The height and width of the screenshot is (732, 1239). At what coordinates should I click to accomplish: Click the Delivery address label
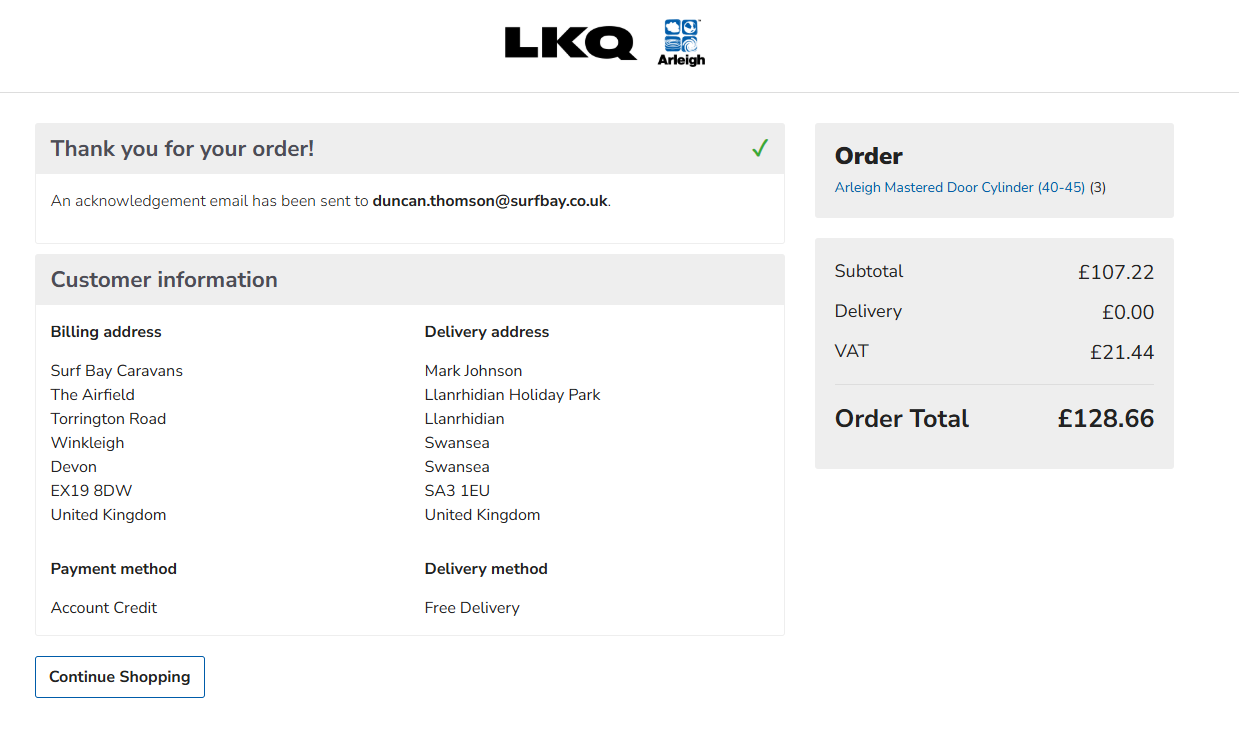[x=487, y=332]
